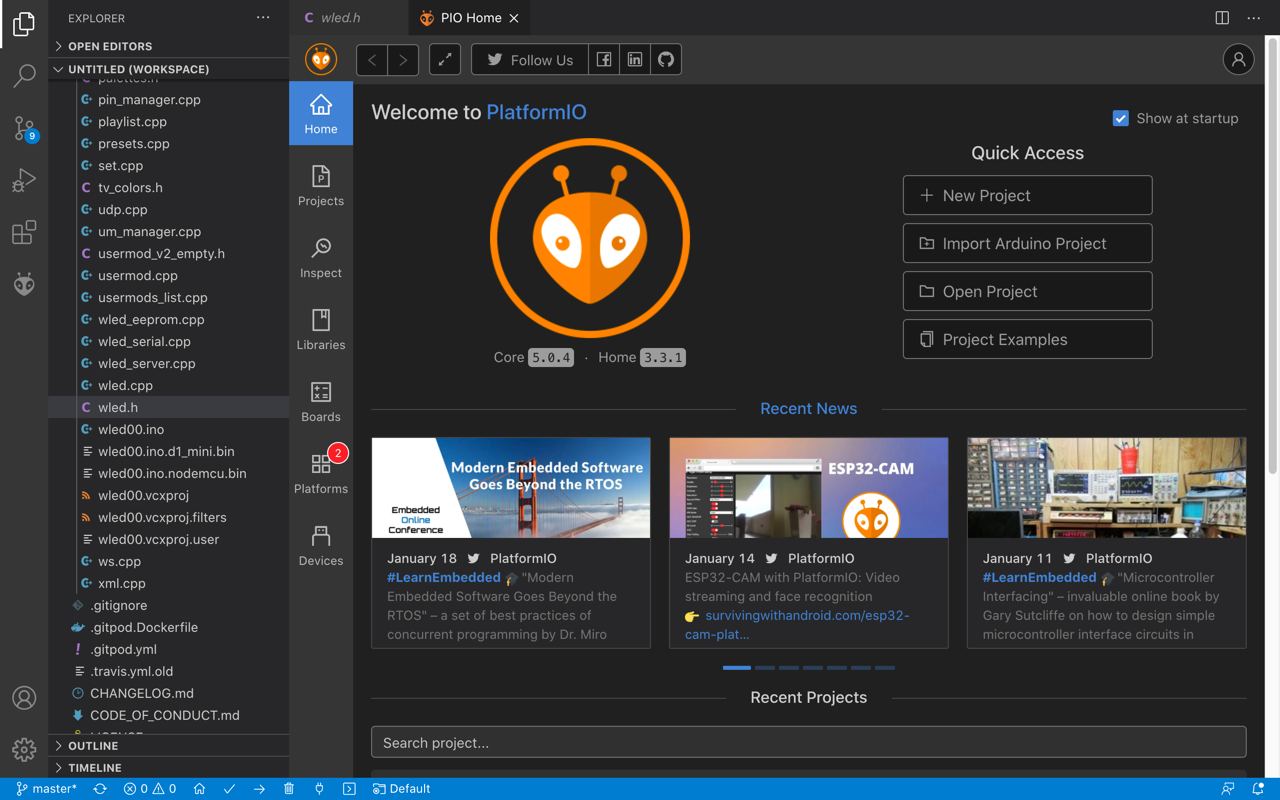Viewport: 1280px width, 800px height.
Task: Click the sync changes icon in status bar
Action: [x=100, y=789]
